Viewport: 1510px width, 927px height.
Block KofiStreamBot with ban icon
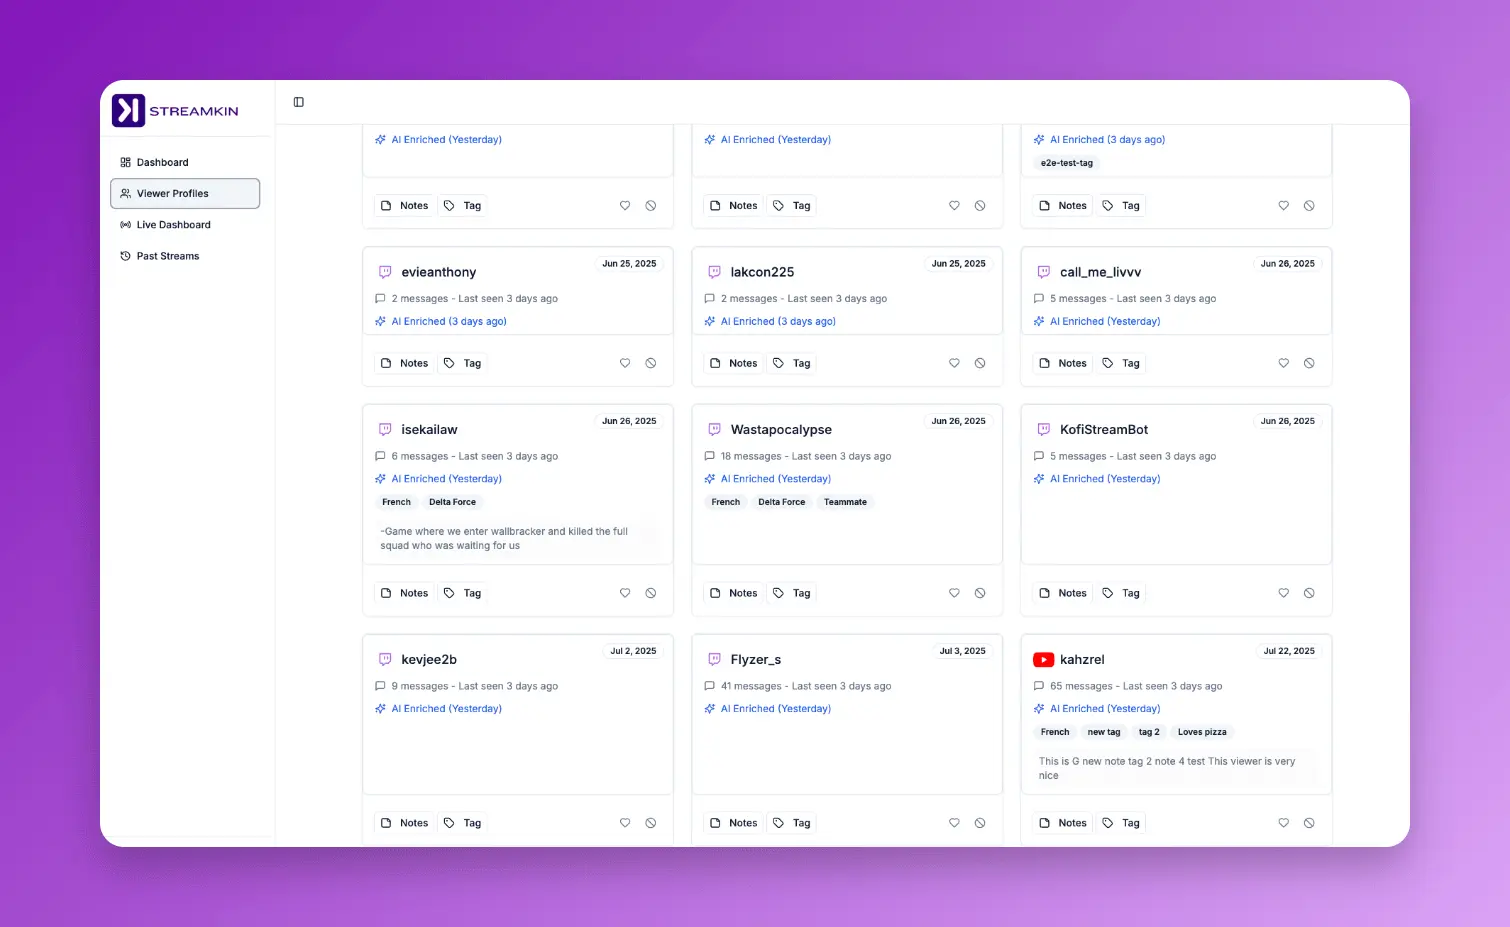(x=1309, y=593)
